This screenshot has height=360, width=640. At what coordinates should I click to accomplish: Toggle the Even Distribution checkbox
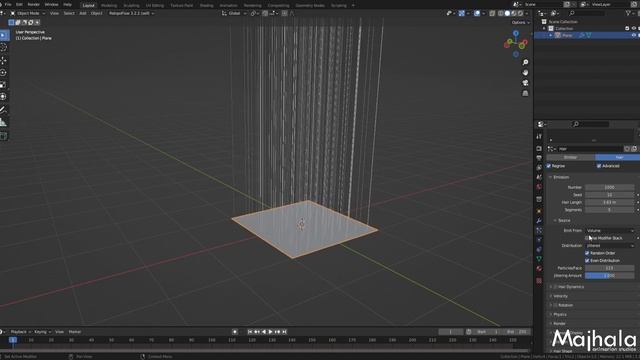[587, 260]
